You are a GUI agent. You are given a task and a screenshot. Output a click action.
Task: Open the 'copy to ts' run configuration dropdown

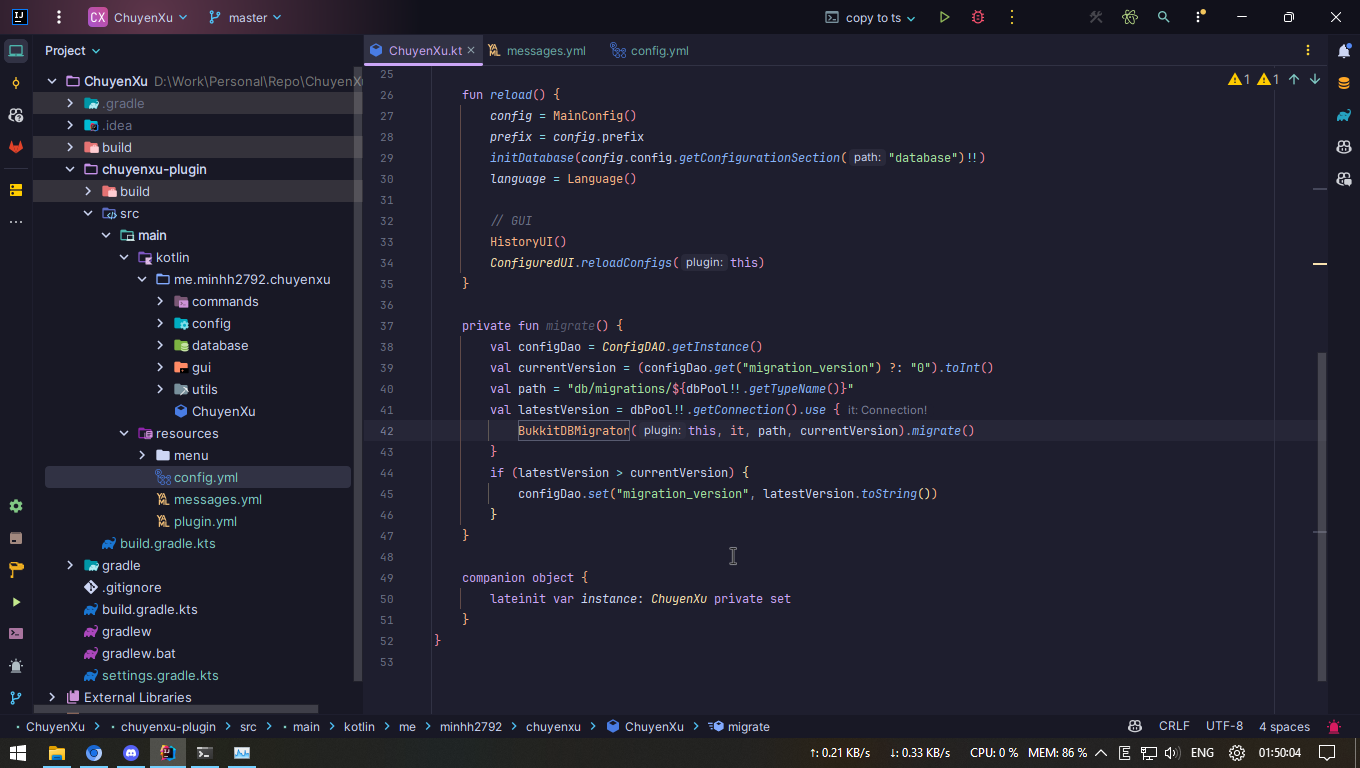[x=872, y=17]
